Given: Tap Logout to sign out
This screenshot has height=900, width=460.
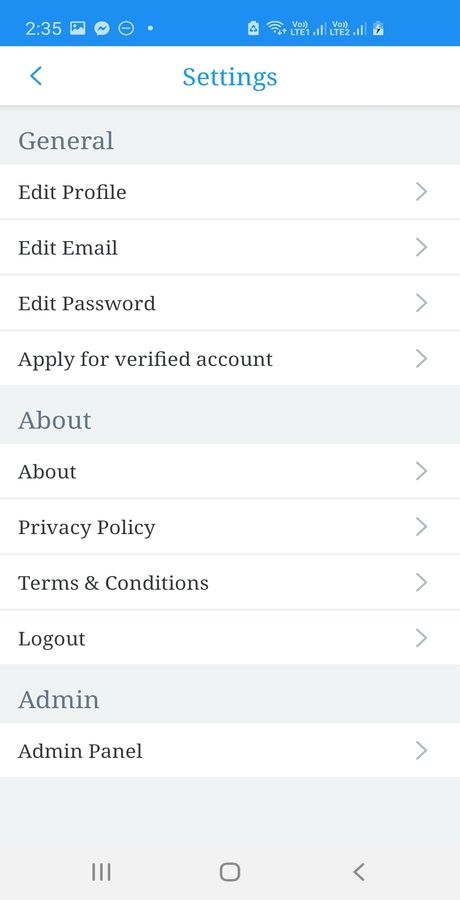Looking at the screenshot, I should click(x=230, y=638).
